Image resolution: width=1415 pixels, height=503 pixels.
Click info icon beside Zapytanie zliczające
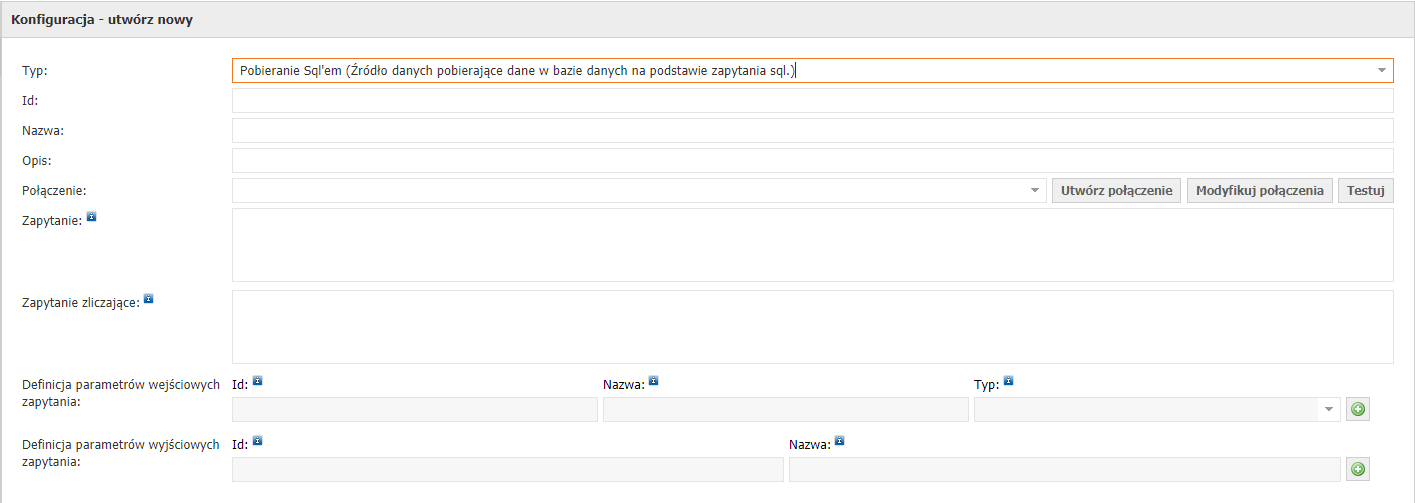148,298
